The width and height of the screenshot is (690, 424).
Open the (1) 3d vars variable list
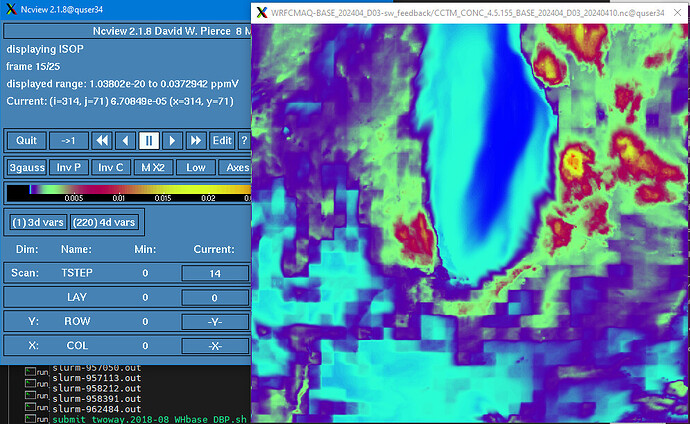(36, 221)
